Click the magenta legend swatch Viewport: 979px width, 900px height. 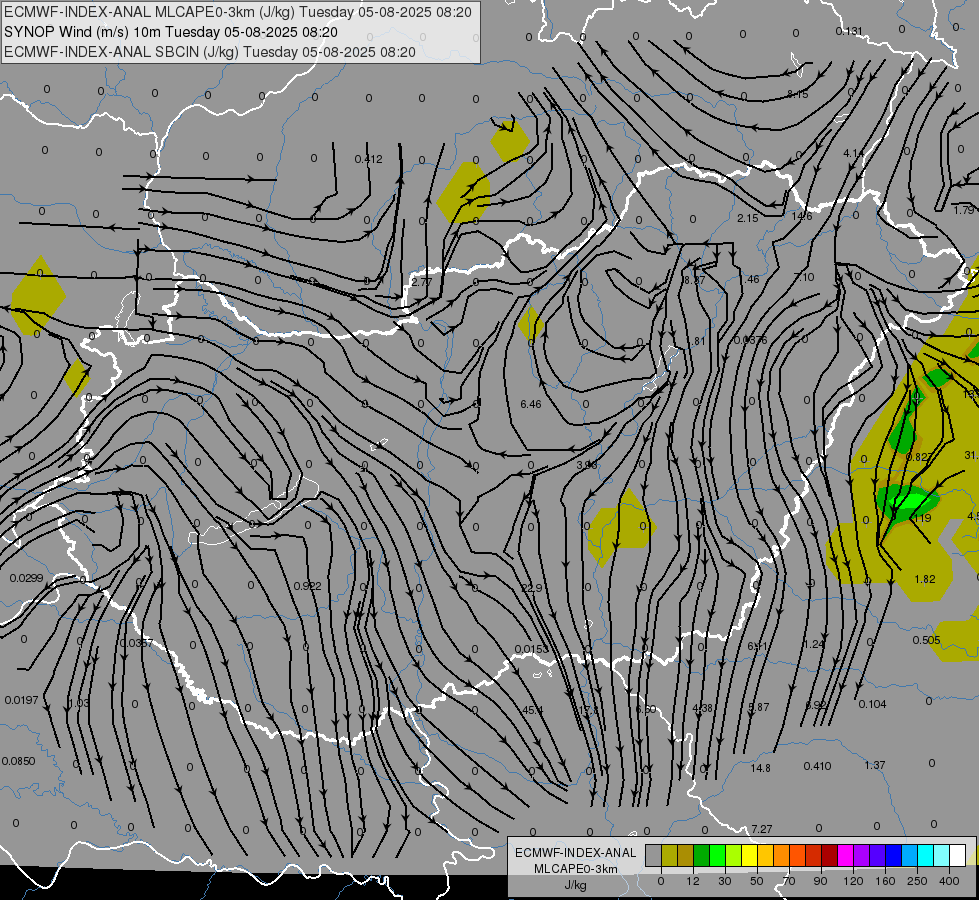845,856
